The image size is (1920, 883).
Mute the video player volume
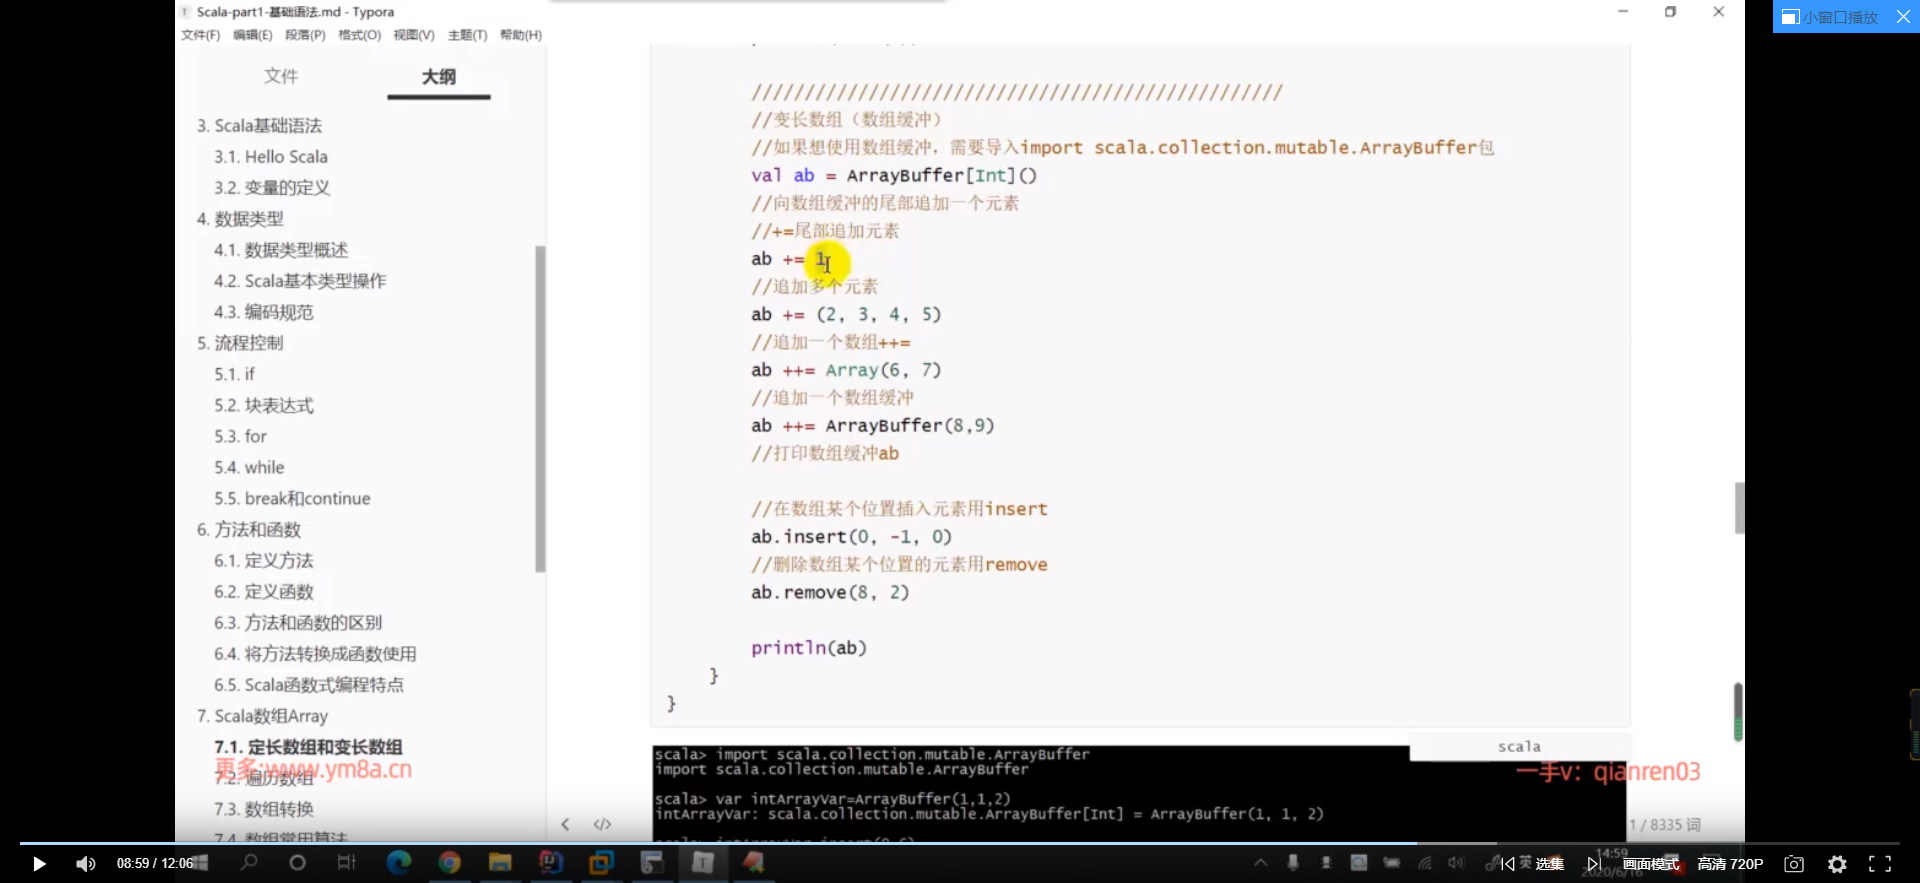[x=86, y=864]
